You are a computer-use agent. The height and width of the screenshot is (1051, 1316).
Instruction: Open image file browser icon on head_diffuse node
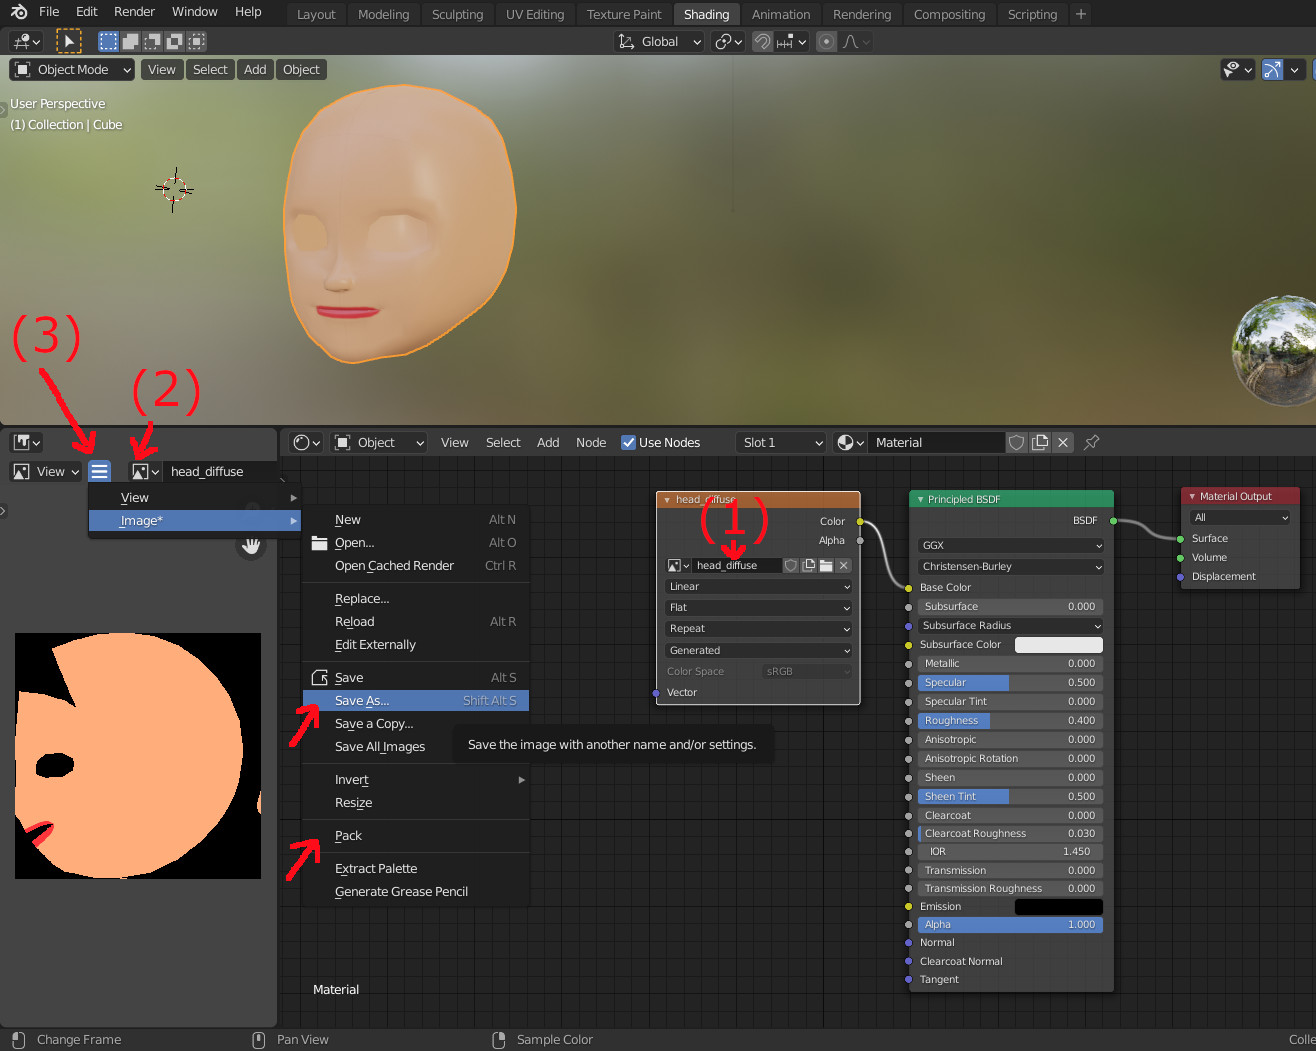[x=827, y=565]
